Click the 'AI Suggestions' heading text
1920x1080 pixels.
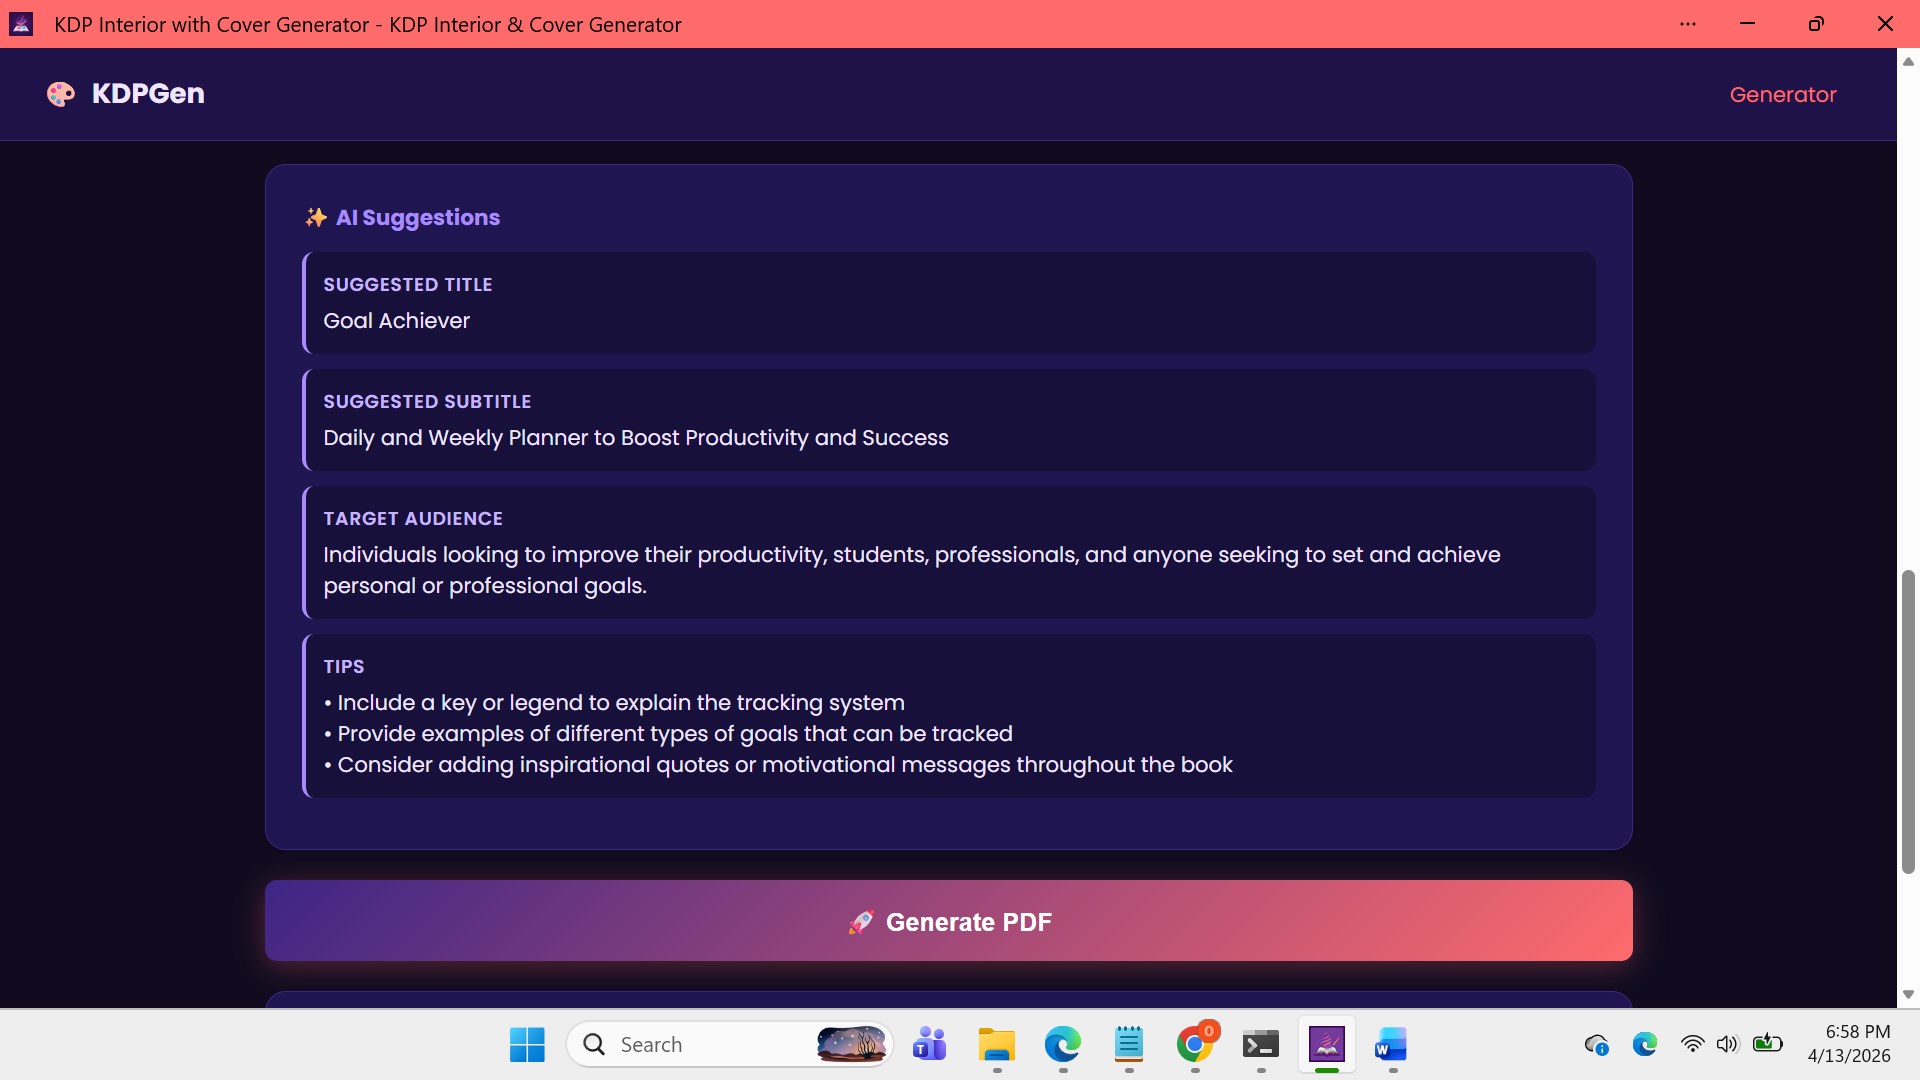(x=418, y=217)
